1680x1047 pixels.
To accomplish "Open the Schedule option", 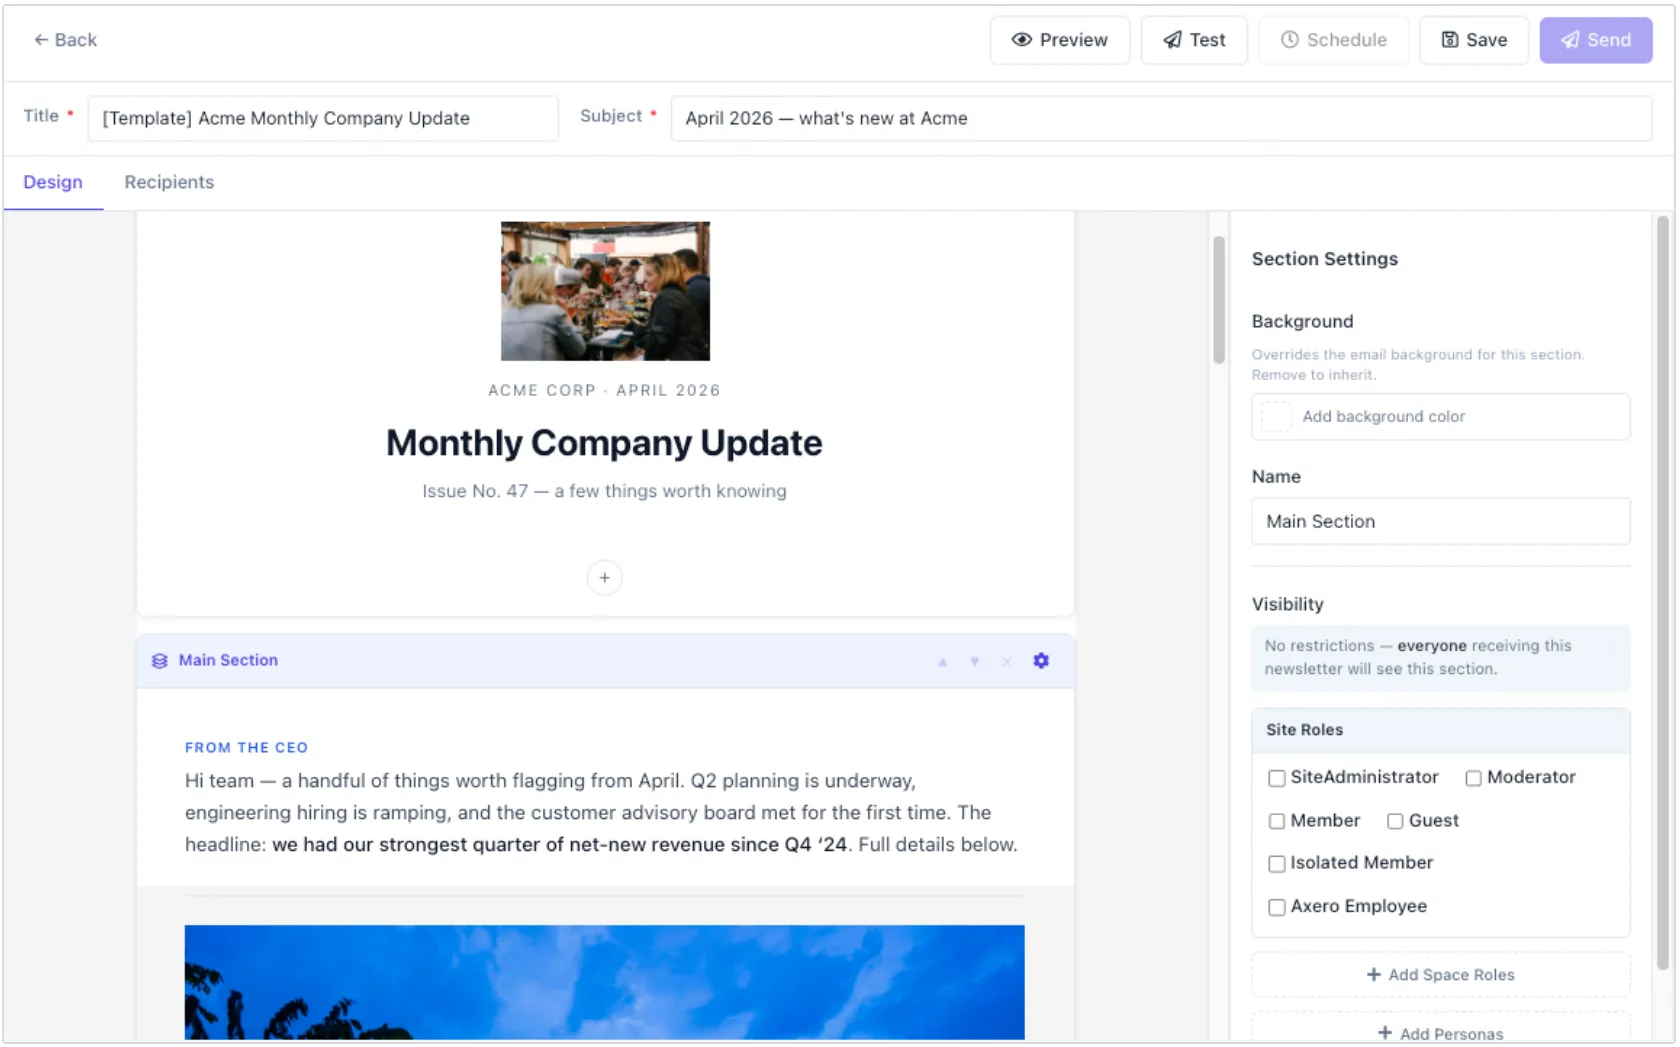I will coord(1334,40).
